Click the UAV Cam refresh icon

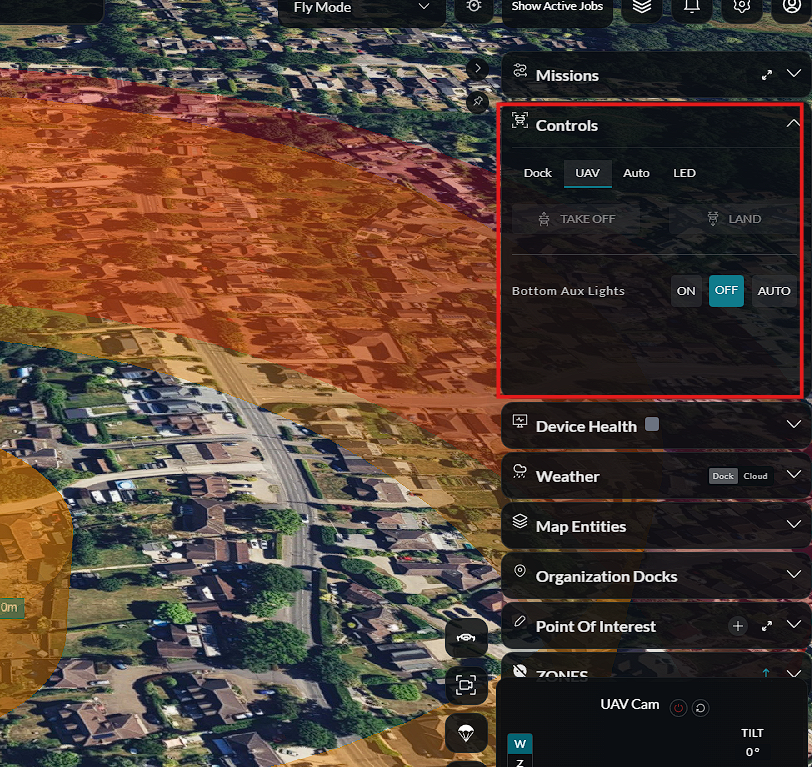(x=700, y=707)
